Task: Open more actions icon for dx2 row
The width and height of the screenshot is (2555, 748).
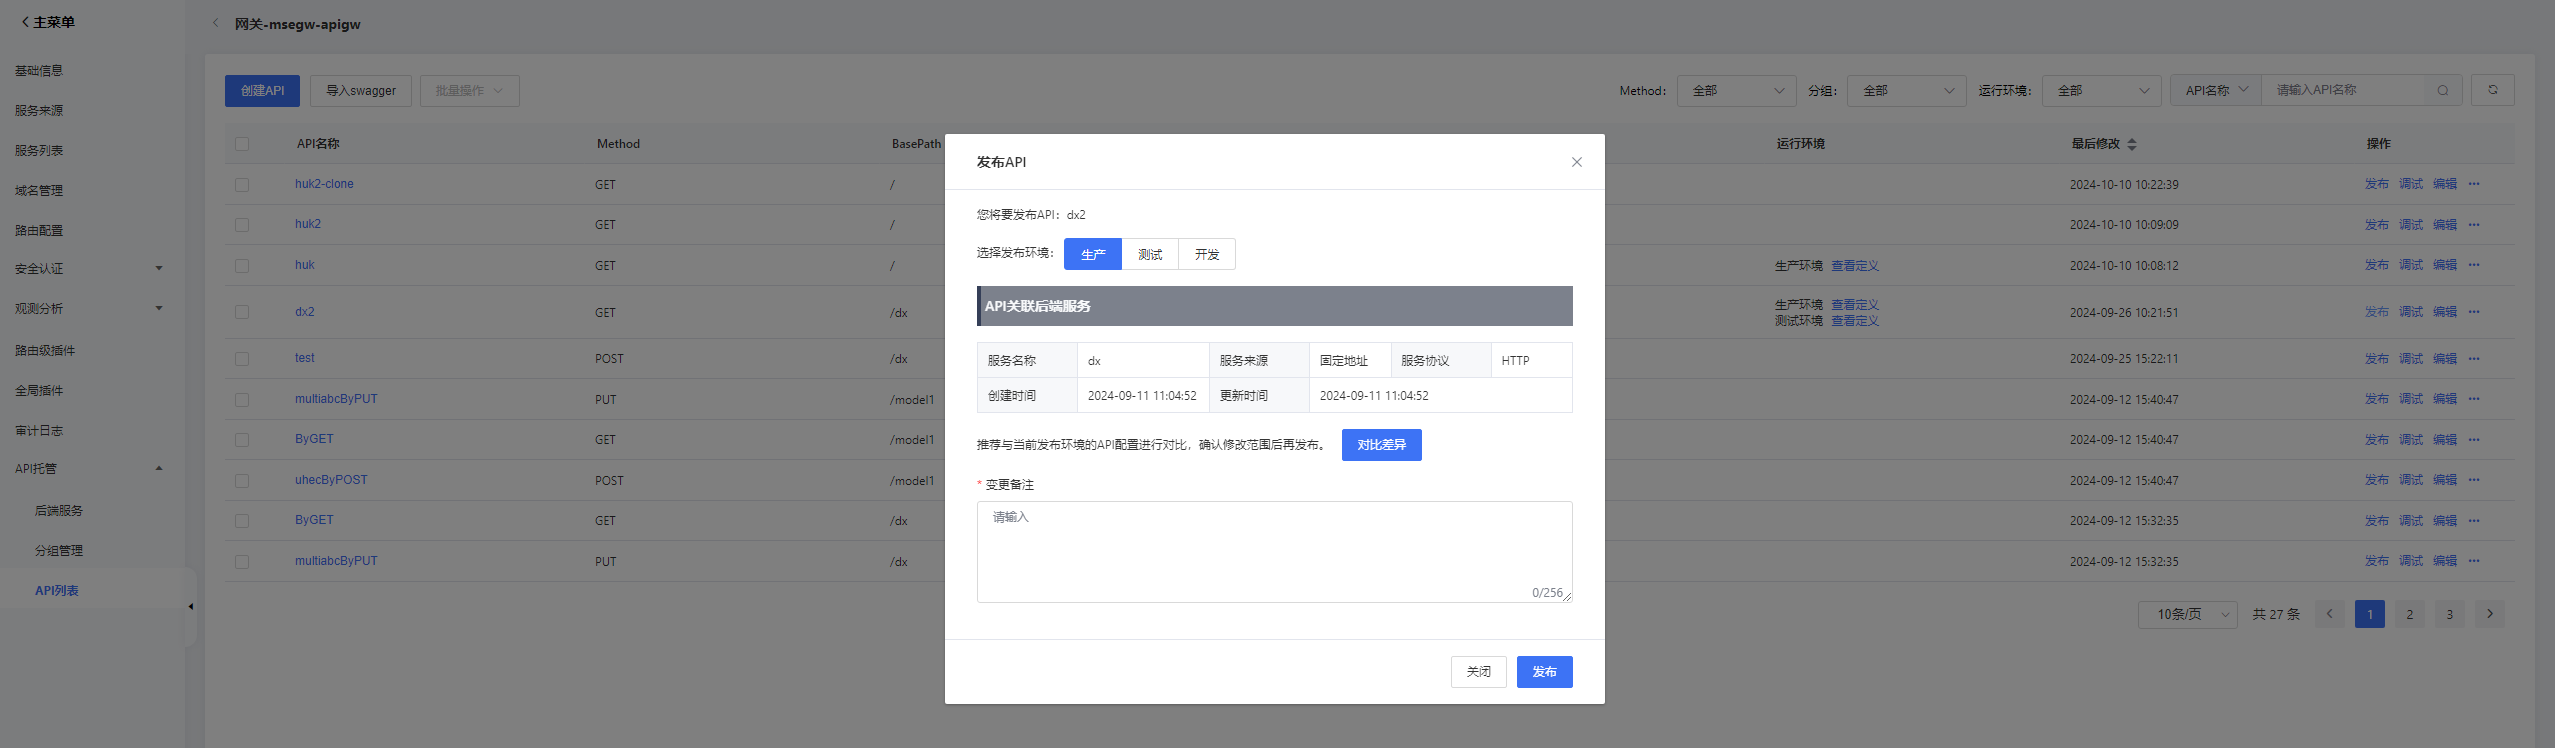Action: pyautogui.click(x=2474, y=312)
